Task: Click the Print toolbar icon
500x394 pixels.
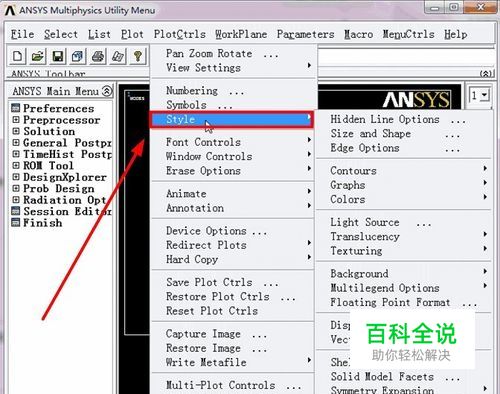Action: [x=98, y=56]
